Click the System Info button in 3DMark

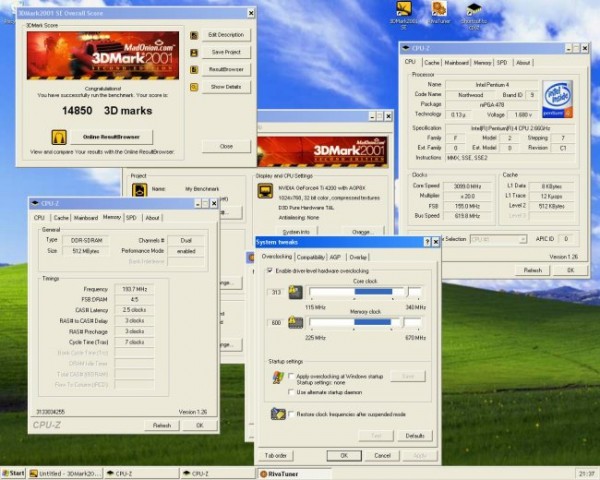[x=296, y=232]
